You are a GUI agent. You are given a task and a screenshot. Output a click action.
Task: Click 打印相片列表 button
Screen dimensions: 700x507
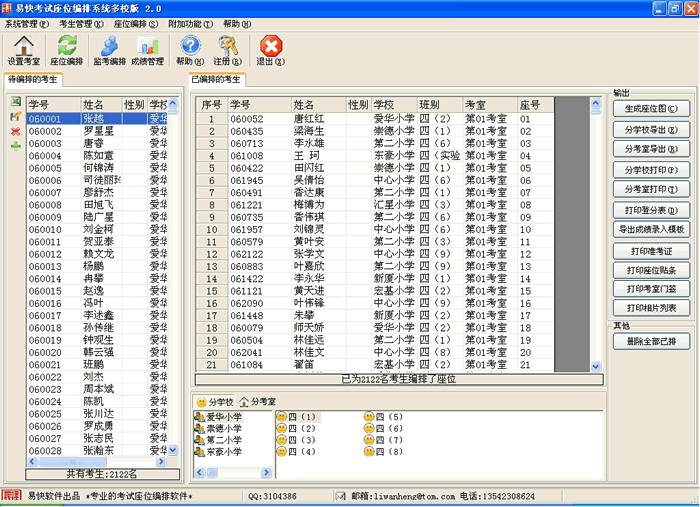[x=651, y=308]
